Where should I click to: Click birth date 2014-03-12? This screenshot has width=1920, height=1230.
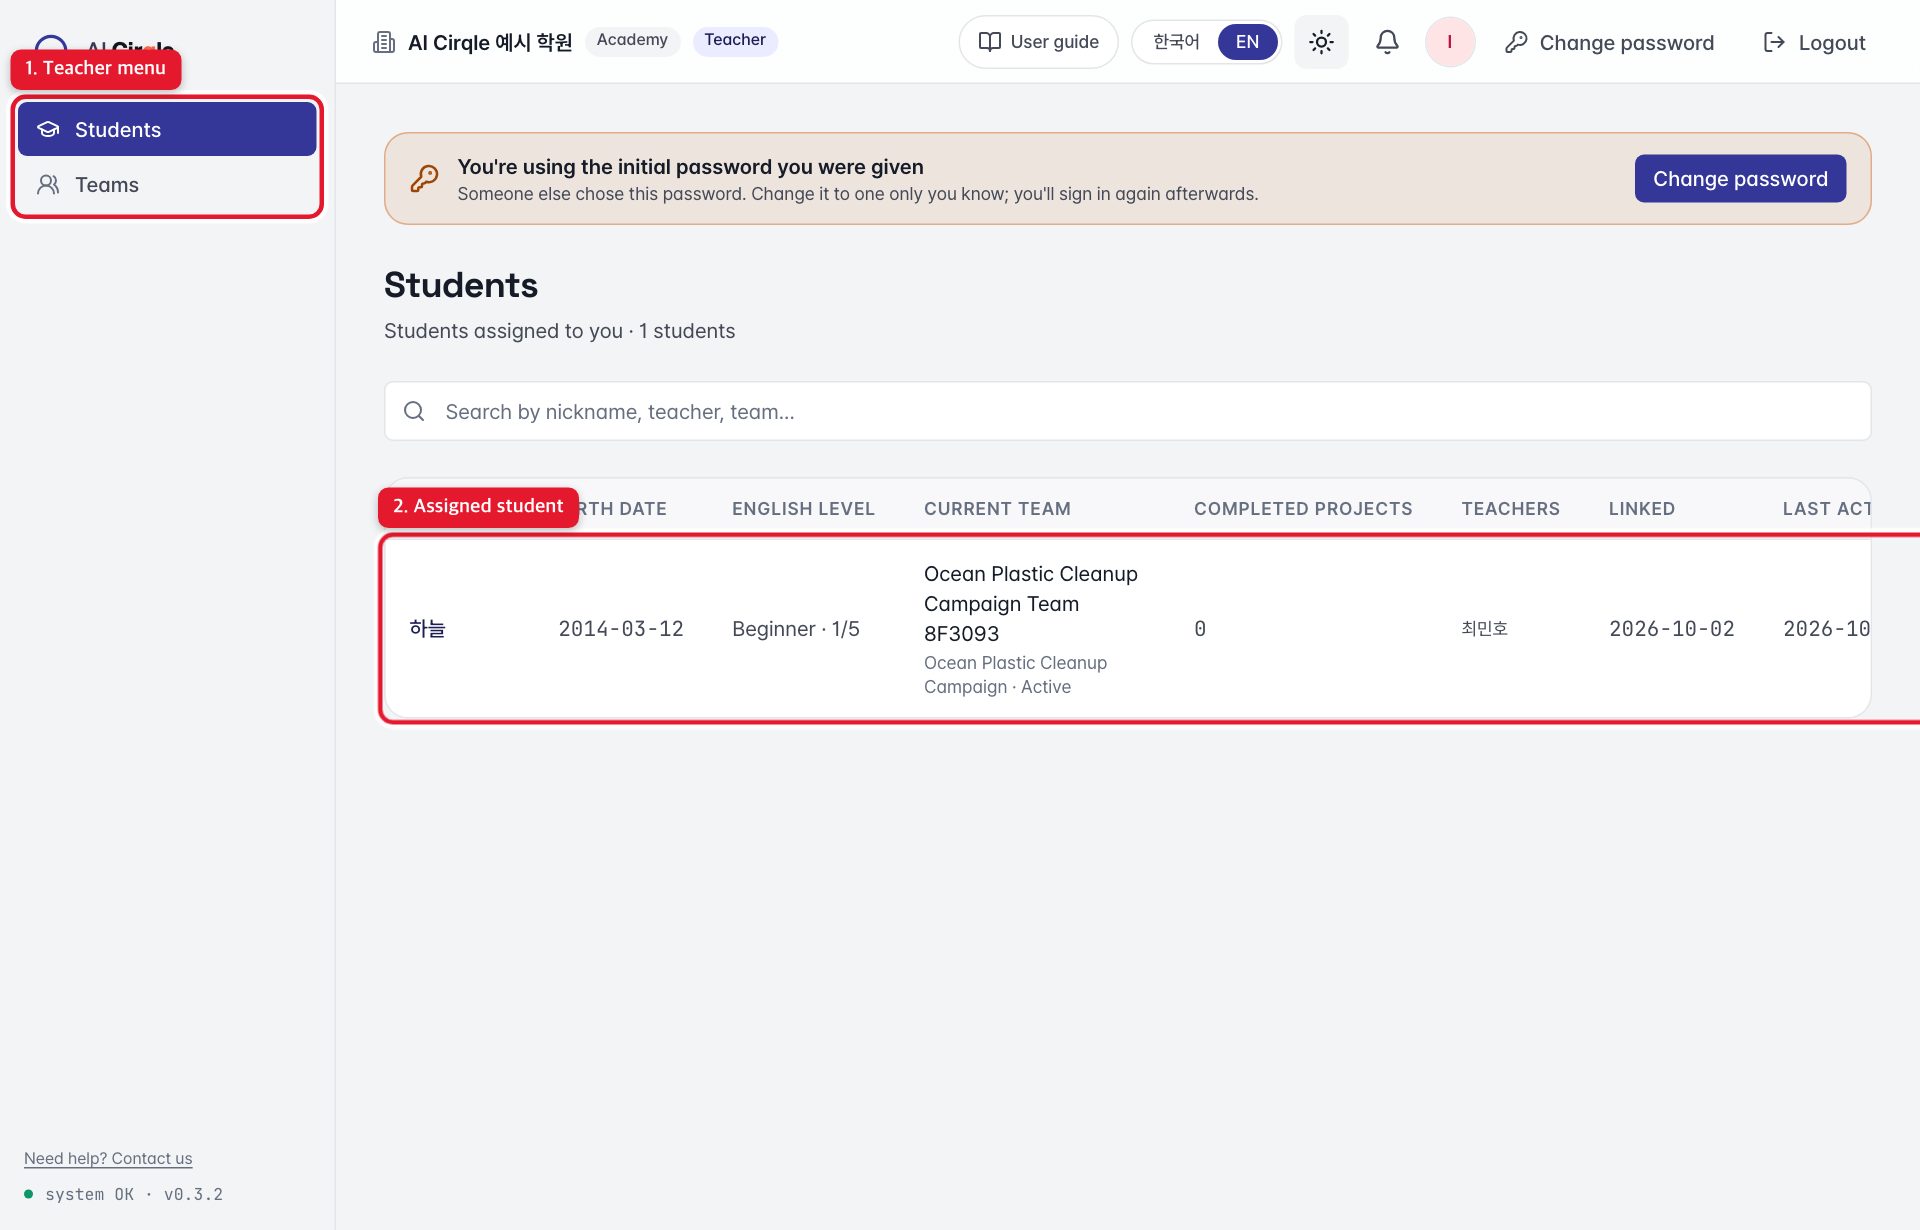coord(621,629)
